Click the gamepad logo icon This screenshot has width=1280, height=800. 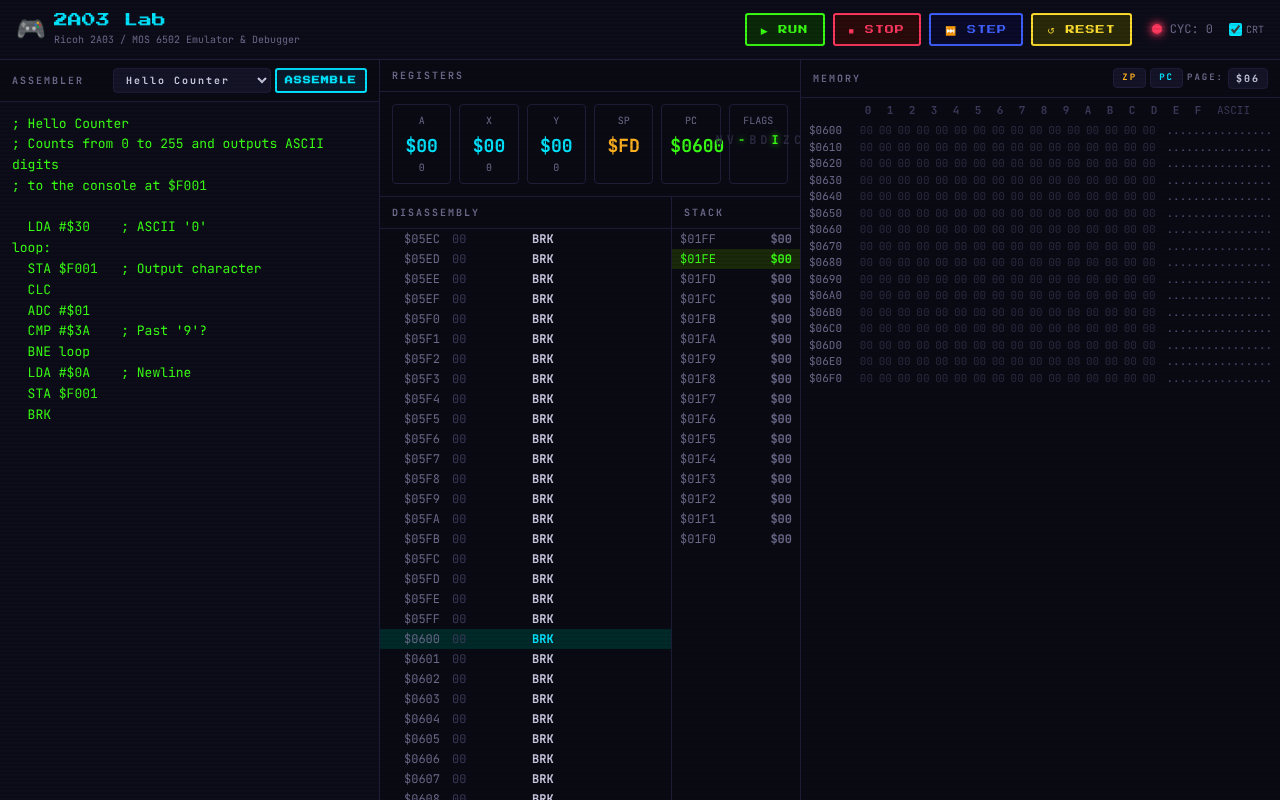[x=31, y=29]
